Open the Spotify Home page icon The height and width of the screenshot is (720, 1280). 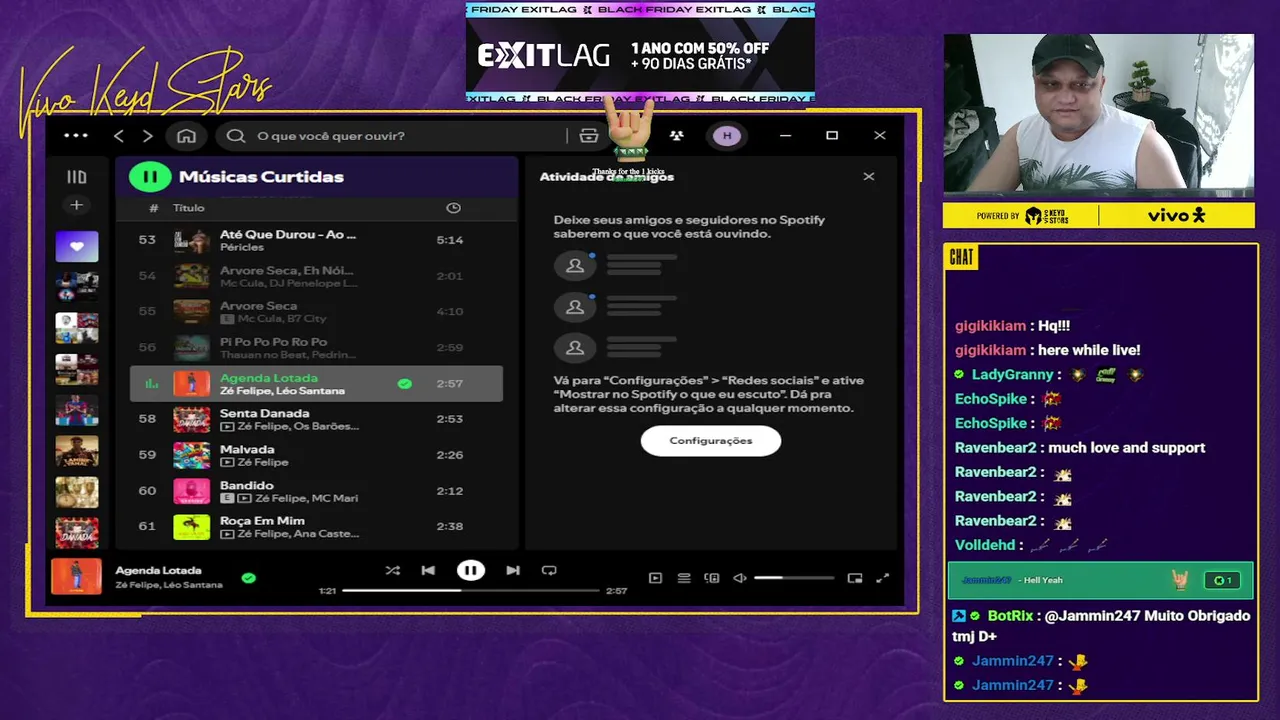[x=186, y=136]
